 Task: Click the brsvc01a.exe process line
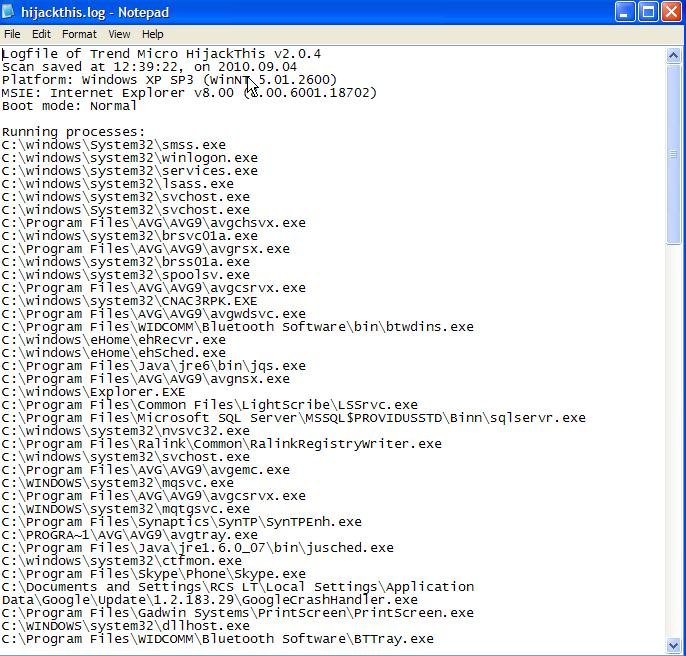click(x=130, y=236)
